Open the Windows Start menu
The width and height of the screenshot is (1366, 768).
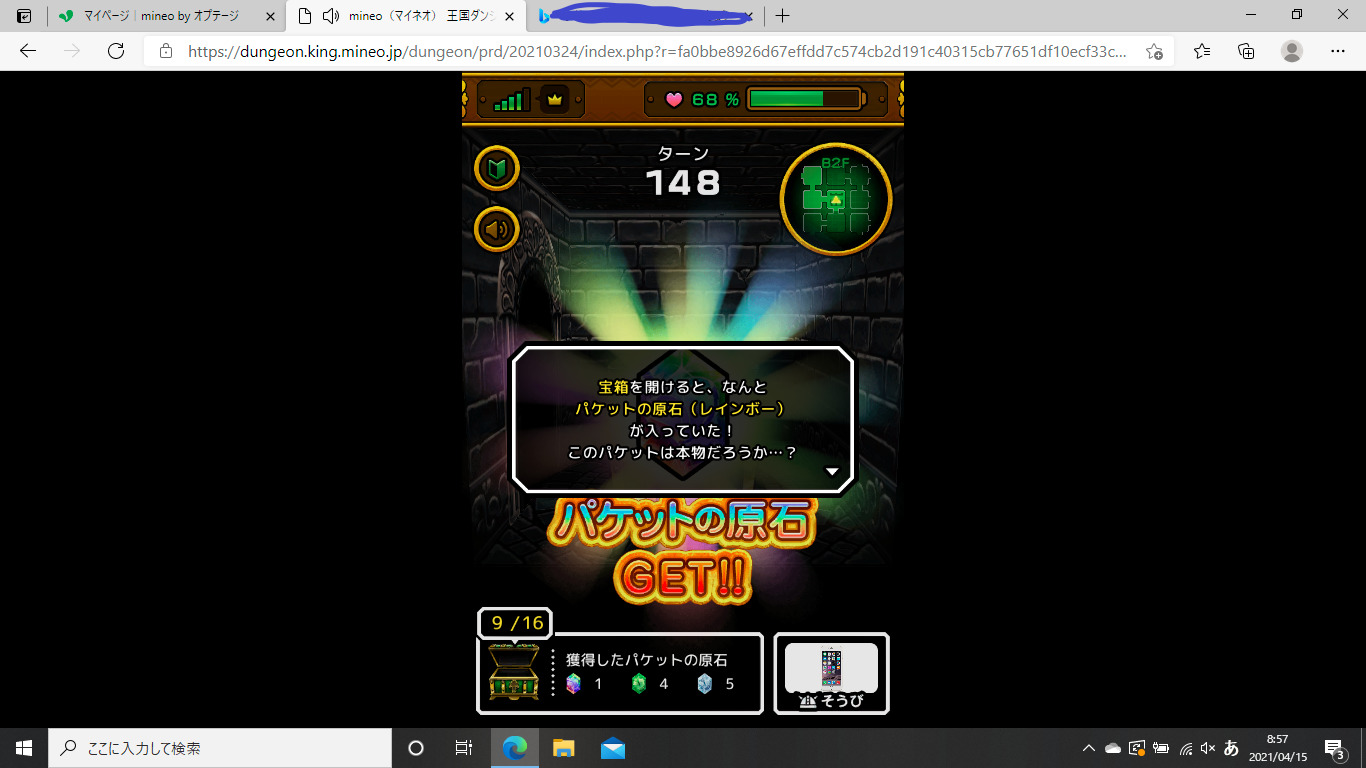(x=24, y=748)
